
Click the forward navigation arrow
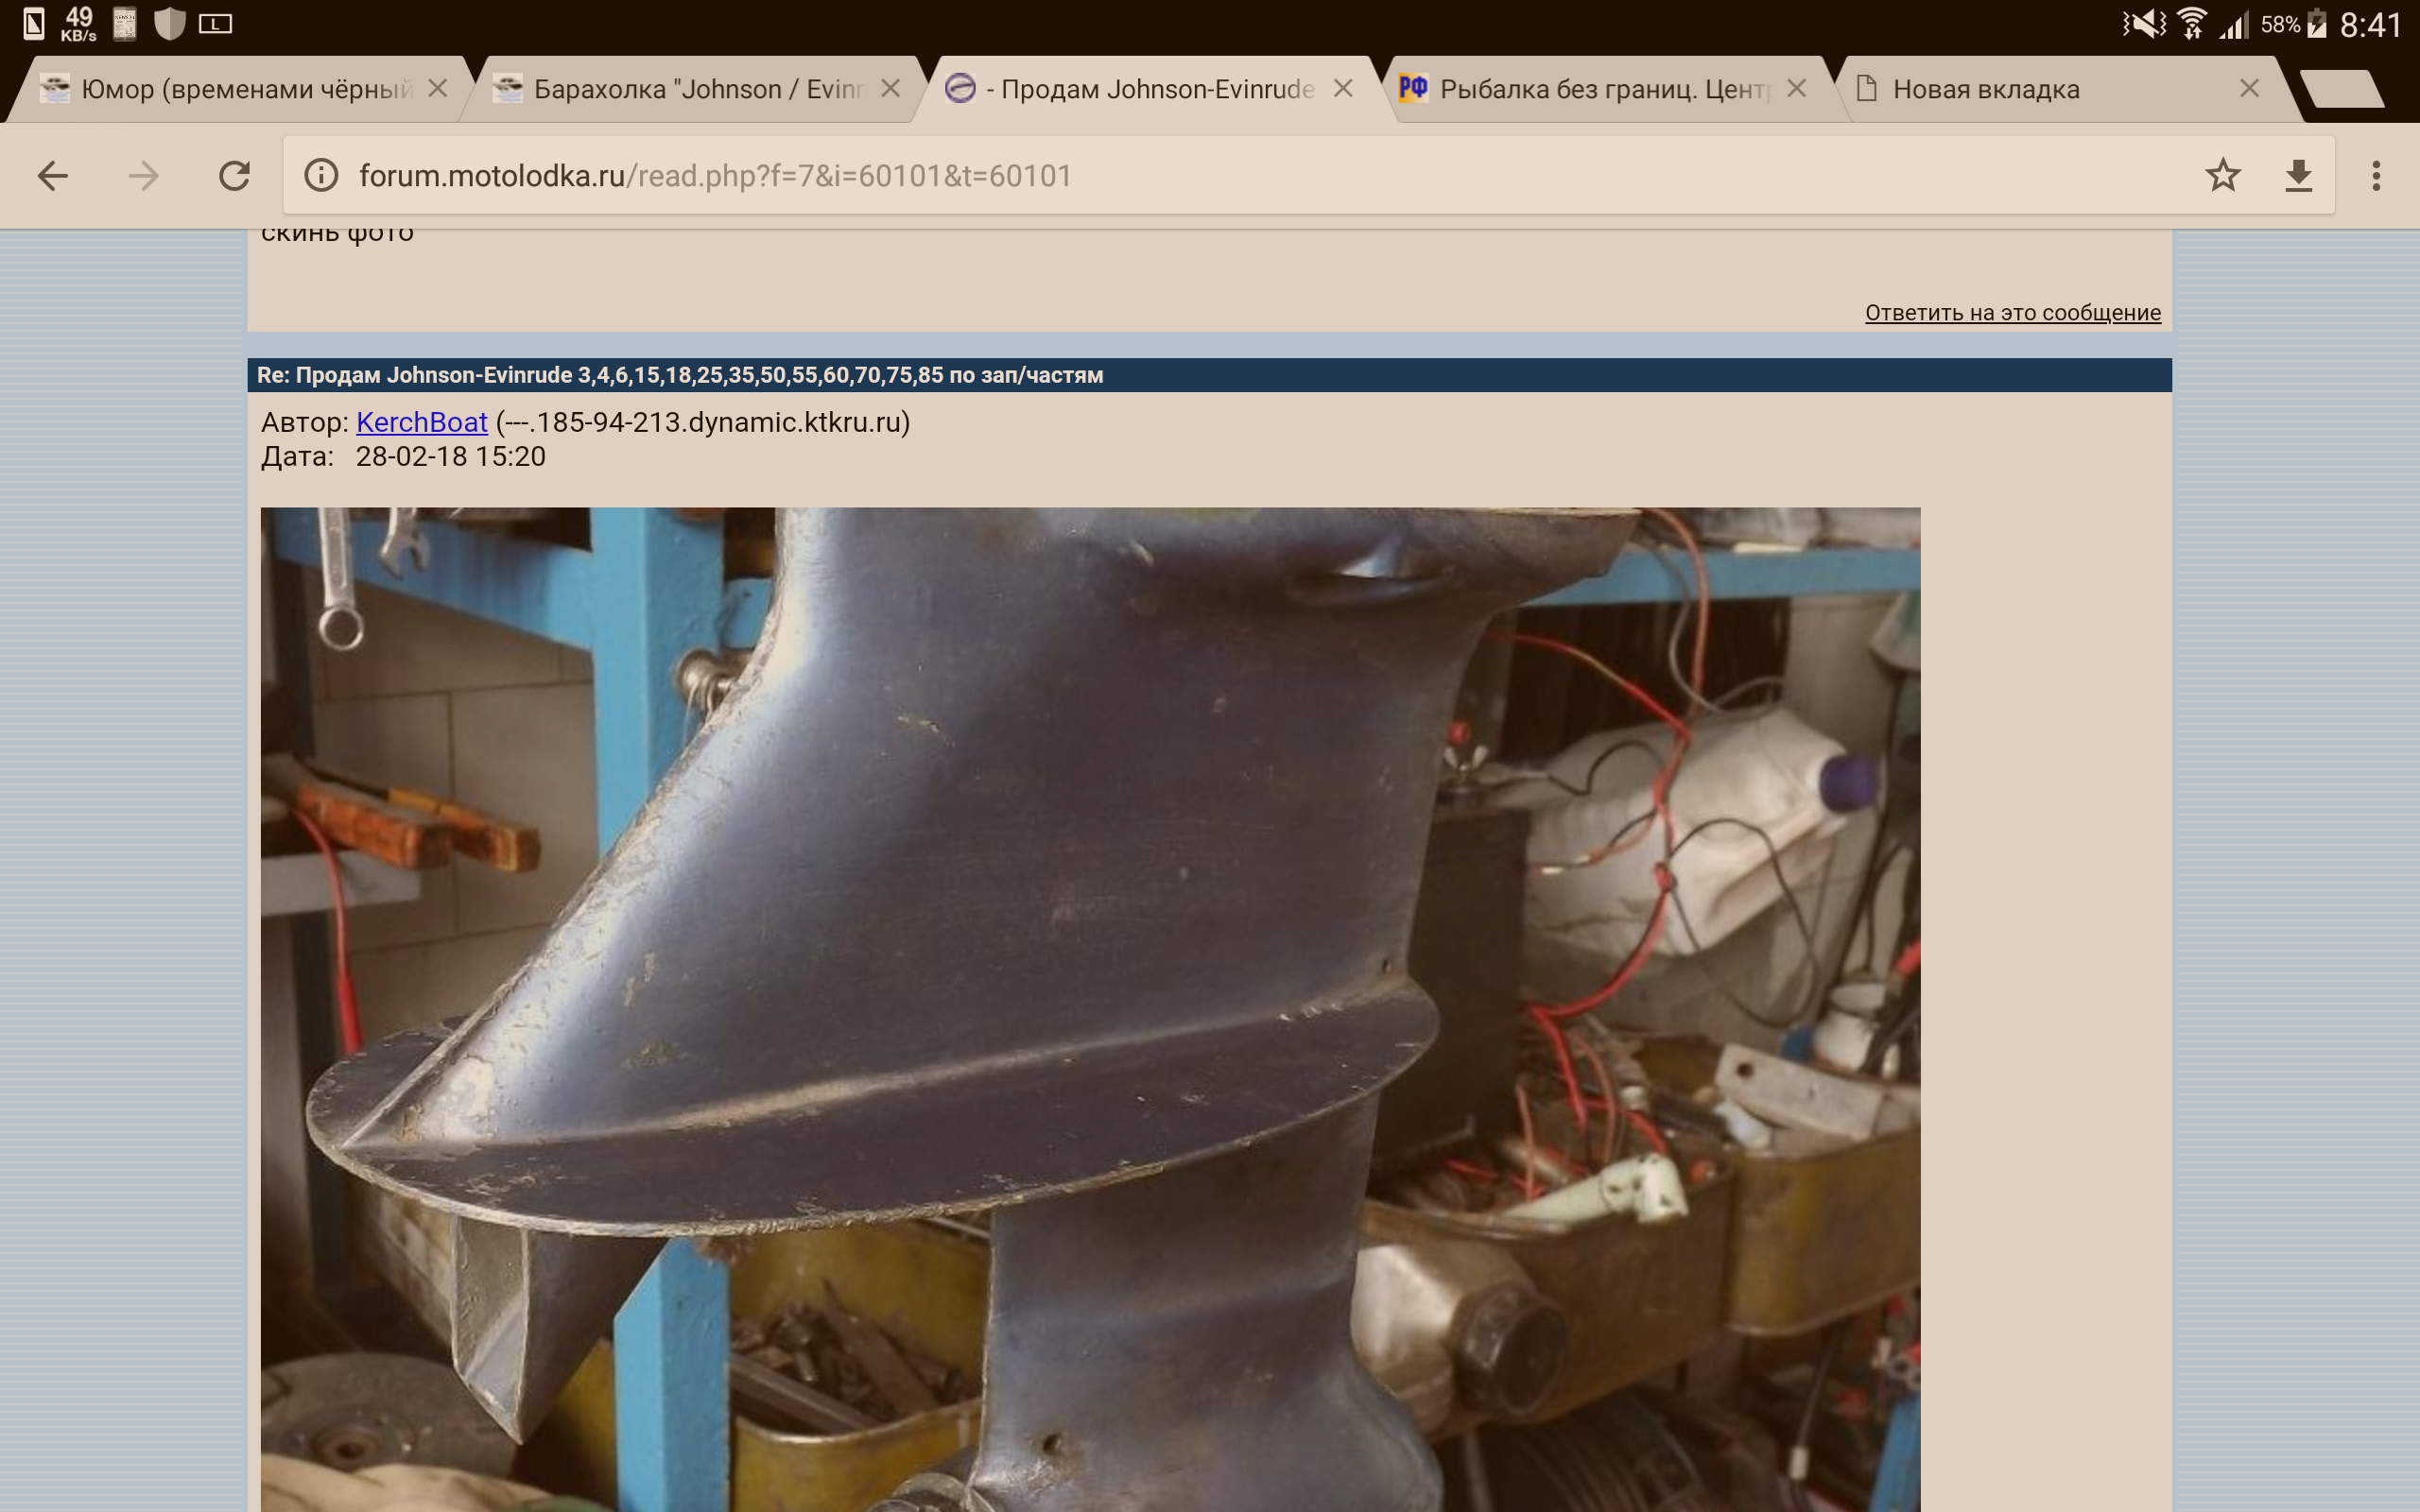(143, 176)
